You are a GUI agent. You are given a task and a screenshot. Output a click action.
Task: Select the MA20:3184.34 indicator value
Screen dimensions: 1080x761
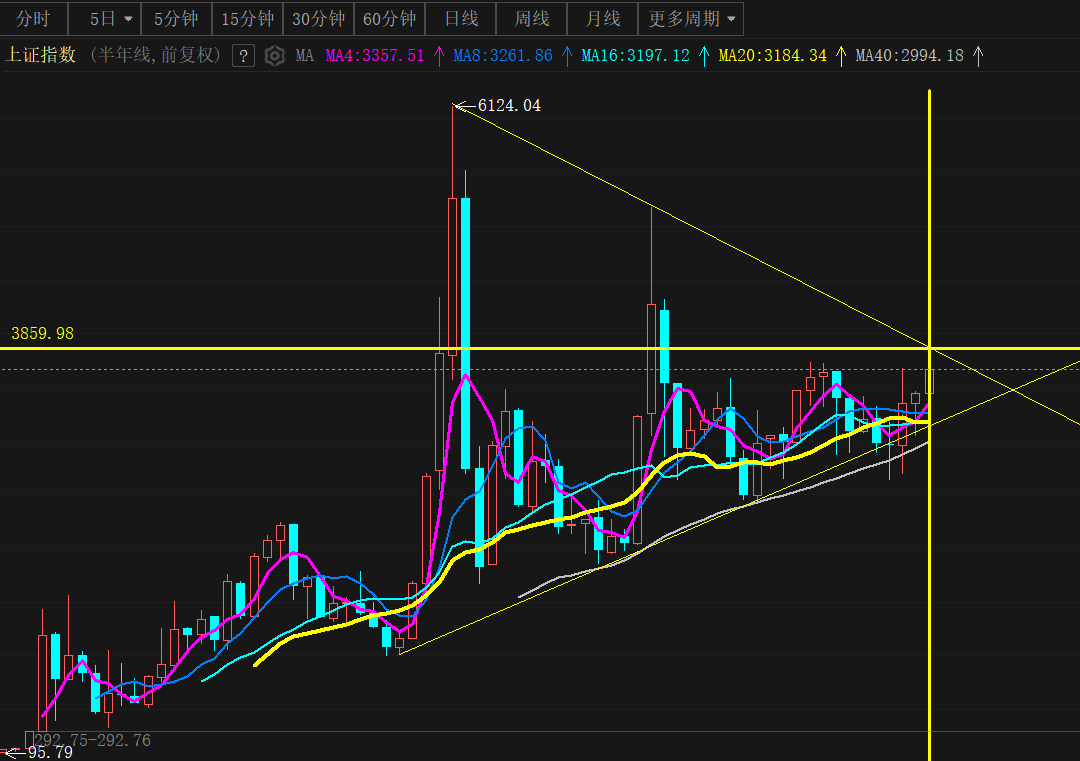[x=772, y=56]
